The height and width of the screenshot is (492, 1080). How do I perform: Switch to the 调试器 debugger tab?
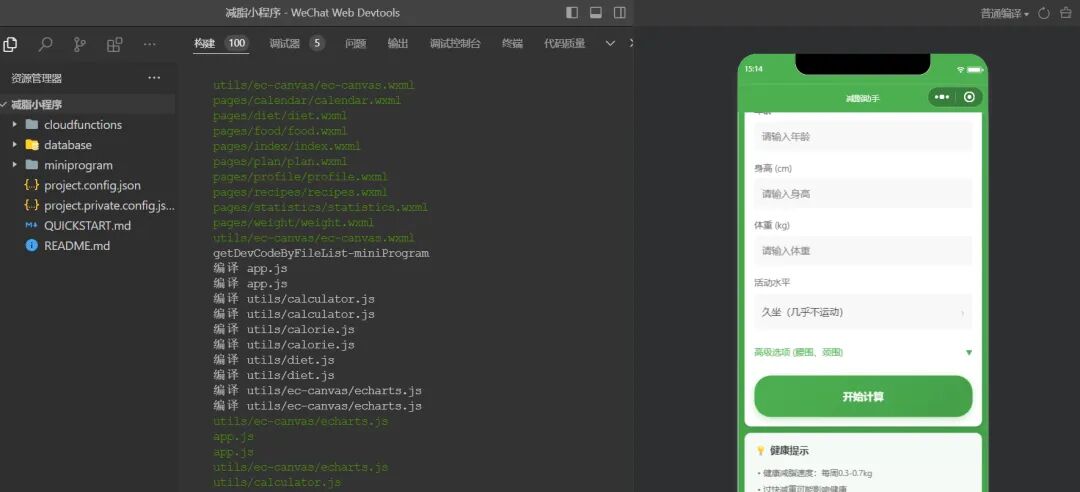click(284, 43)
